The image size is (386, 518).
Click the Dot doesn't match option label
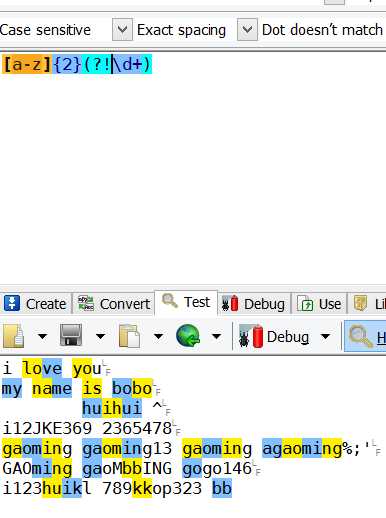[x=322, y=30]
